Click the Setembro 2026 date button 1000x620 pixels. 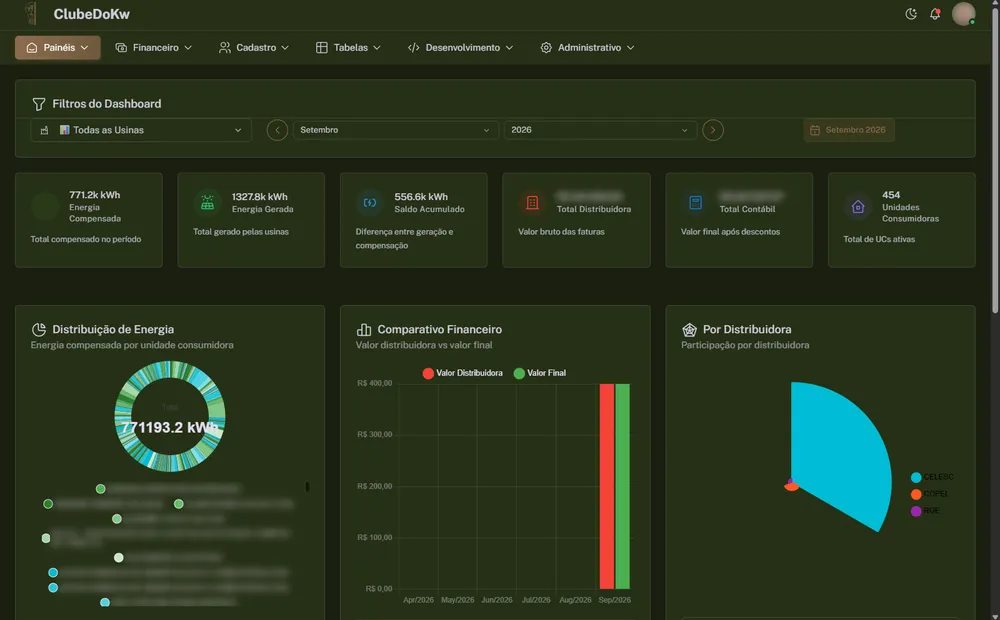point(848,130)
